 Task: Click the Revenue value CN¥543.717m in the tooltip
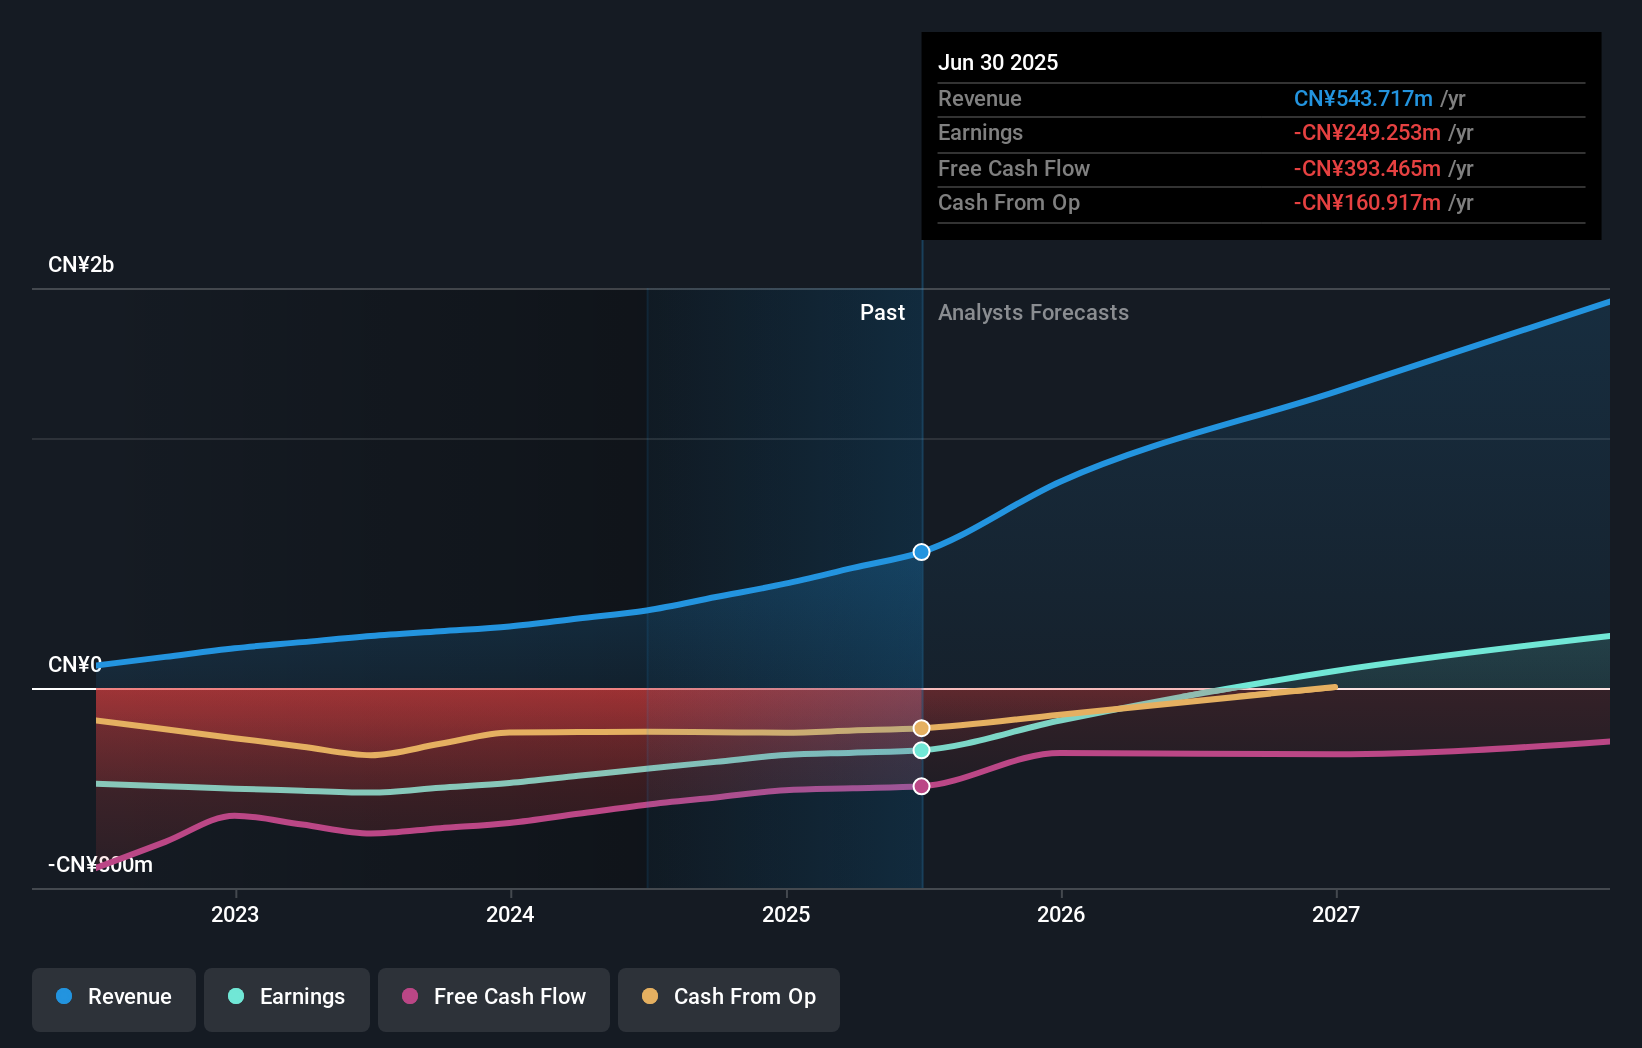click(x=1363, y=98)
